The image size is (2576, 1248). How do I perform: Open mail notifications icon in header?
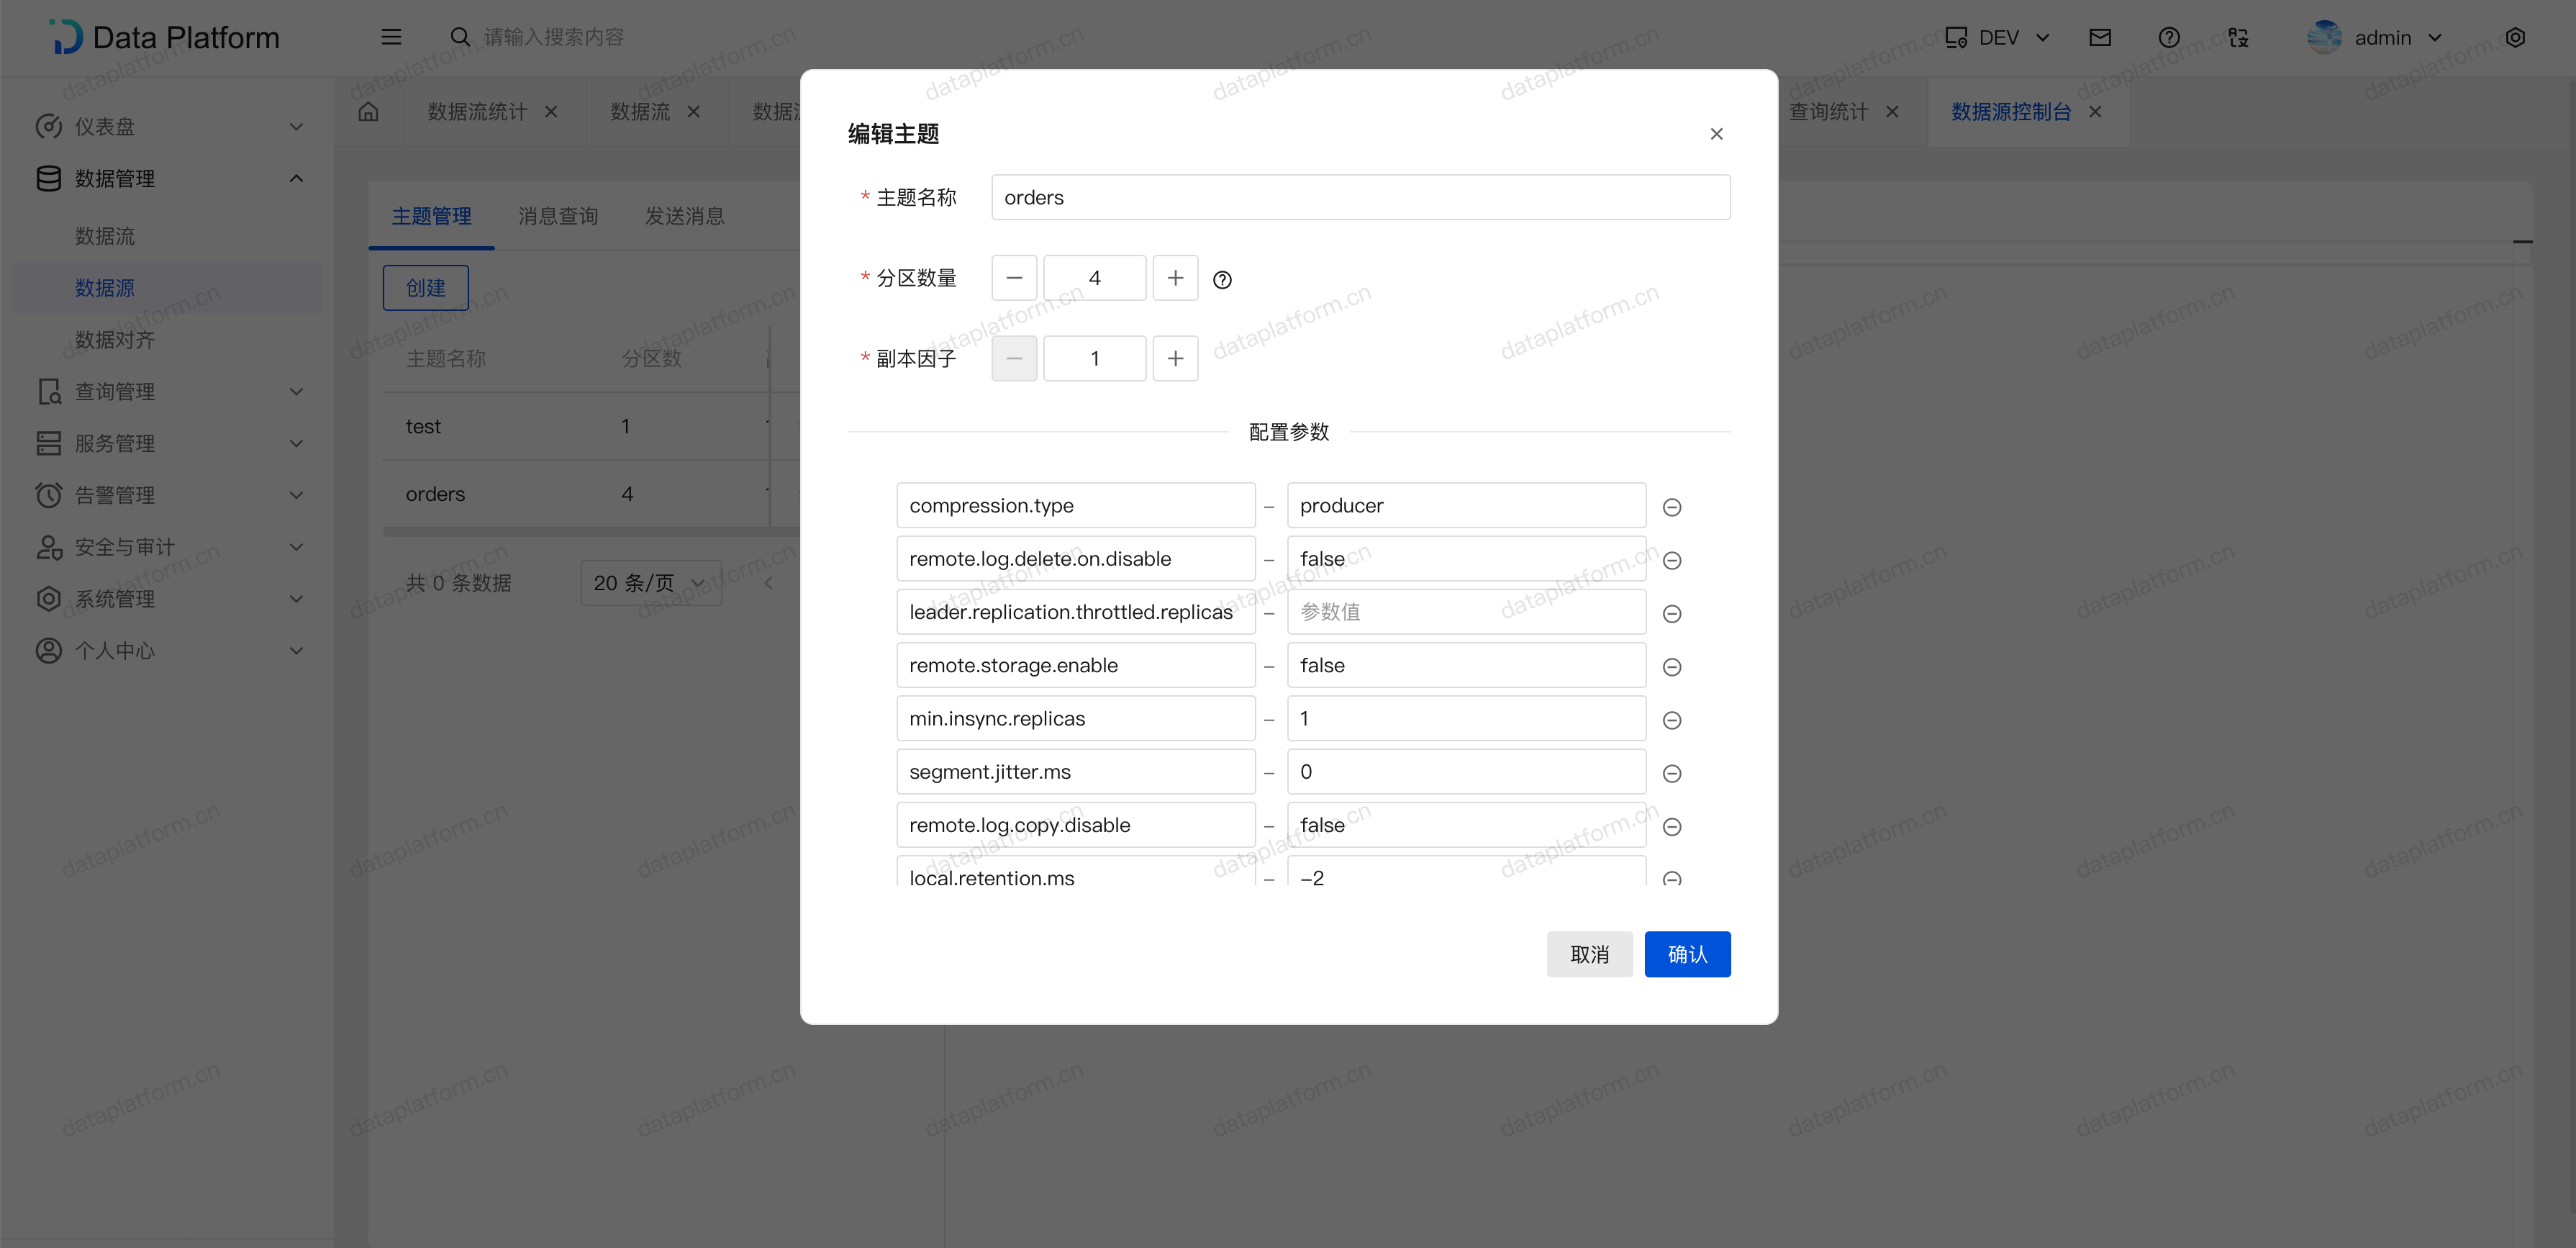click(x=2099, y=38)
